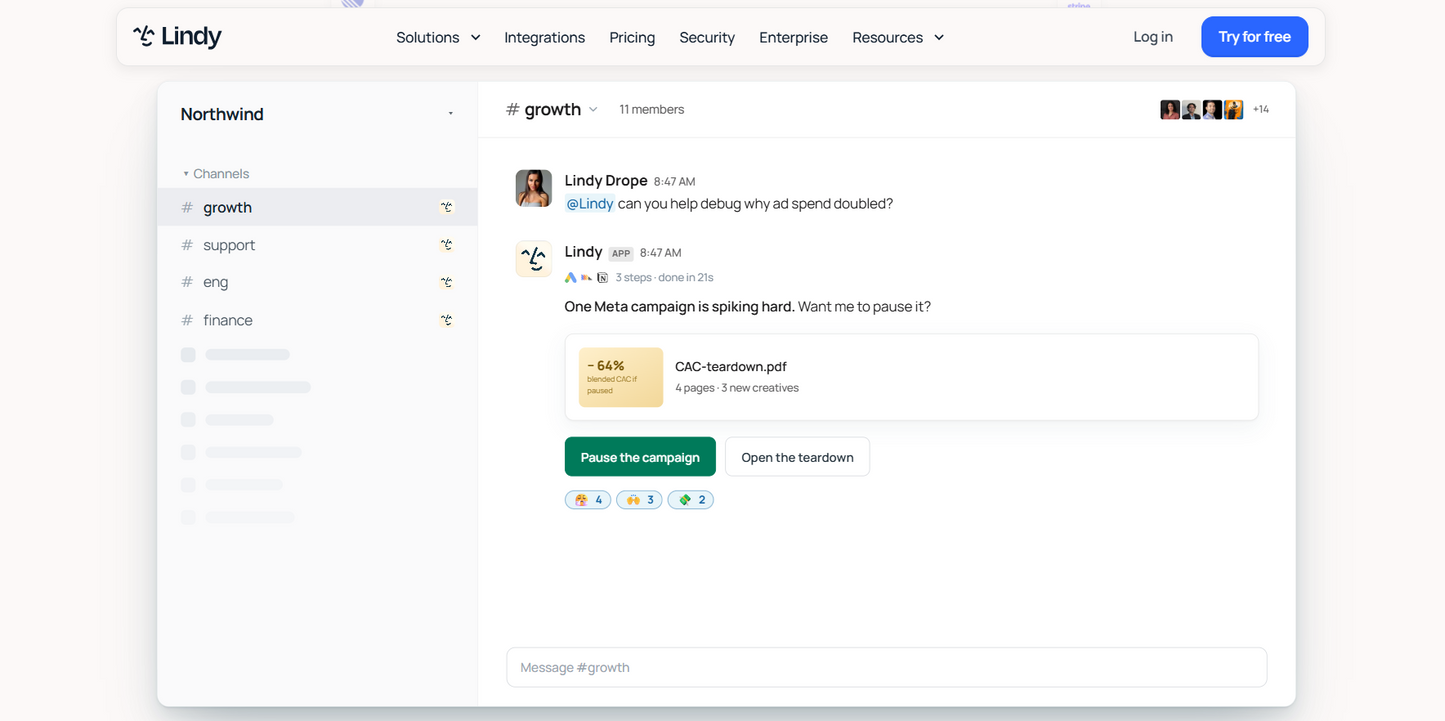
Task: Toggle the money emoji reaction 2
Action: (x=690, y=500)
